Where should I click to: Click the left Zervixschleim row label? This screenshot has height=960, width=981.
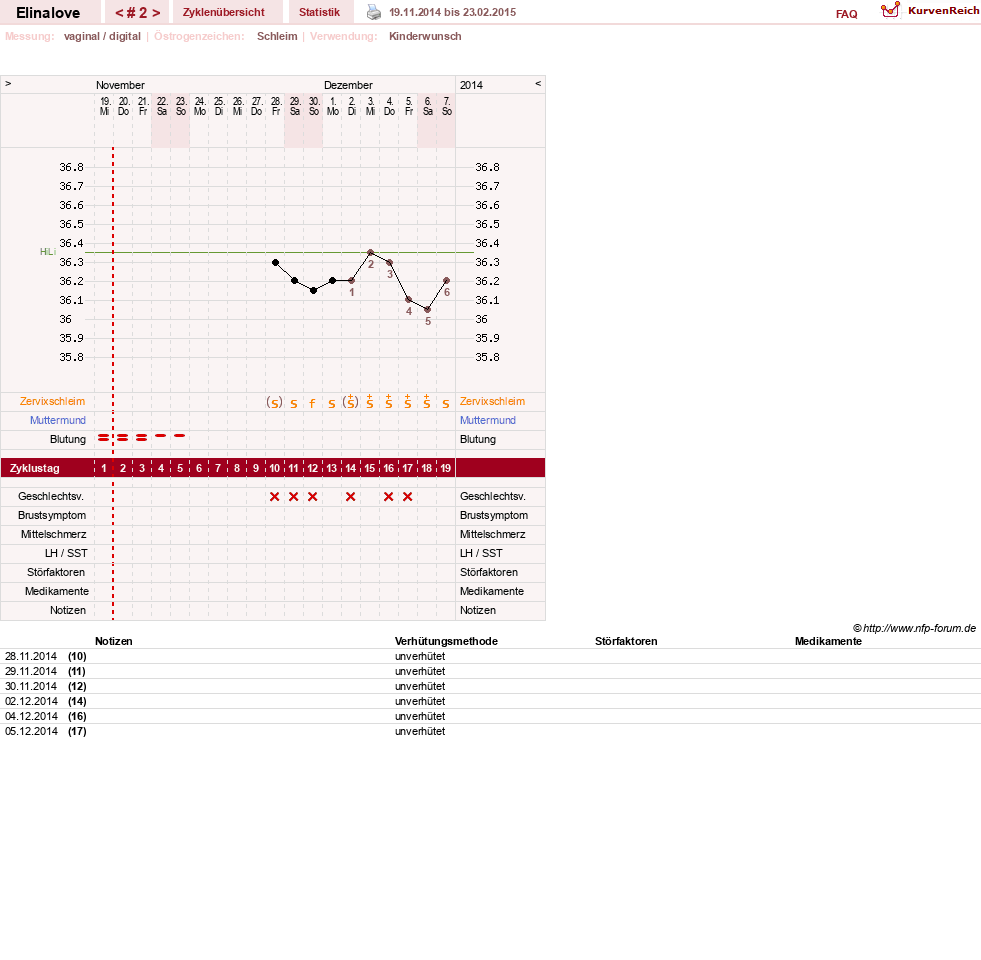(53, 402)
